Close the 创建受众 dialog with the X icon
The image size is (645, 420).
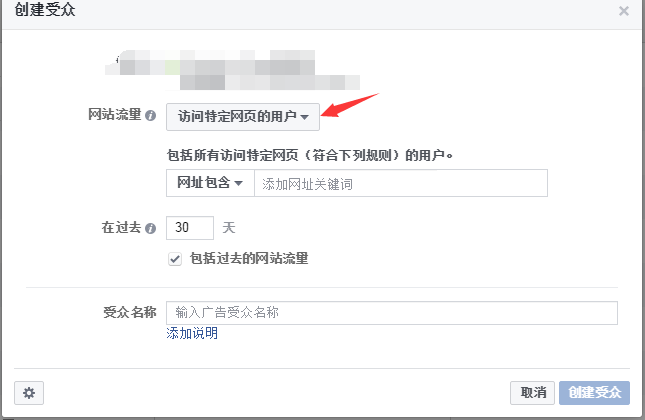click(624, 11)
